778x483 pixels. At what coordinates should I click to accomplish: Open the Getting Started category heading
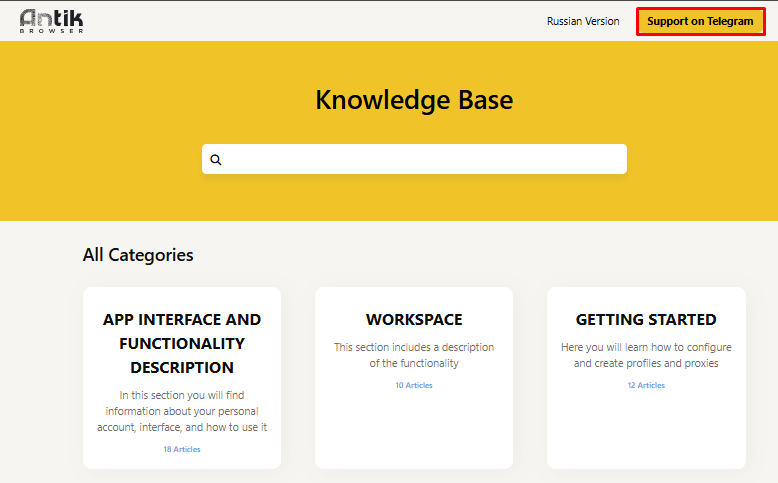(x=646, y=319)
